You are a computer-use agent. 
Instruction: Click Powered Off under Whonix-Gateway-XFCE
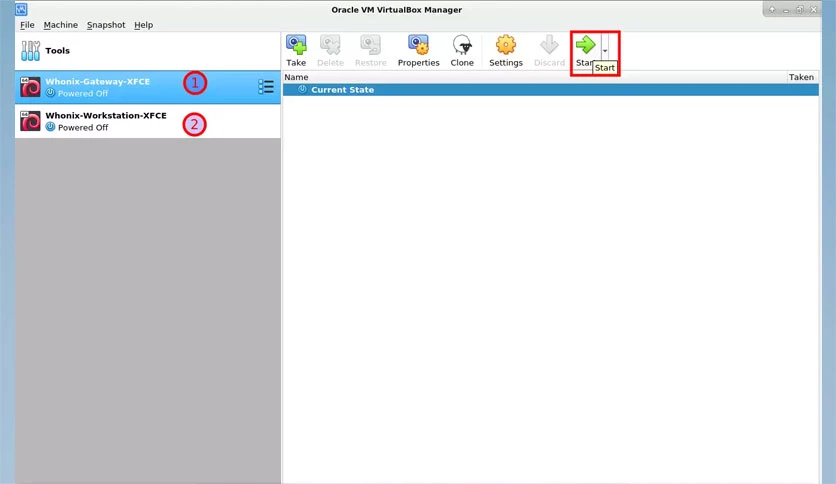click(83, 93)
